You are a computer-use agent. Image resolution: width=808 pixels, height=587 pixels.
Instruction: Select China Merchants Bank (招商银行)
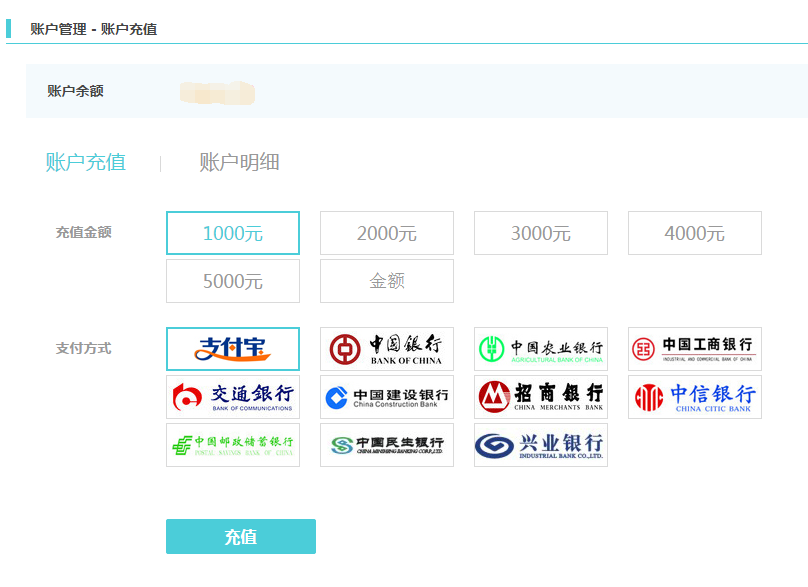[x=541, y=397]
